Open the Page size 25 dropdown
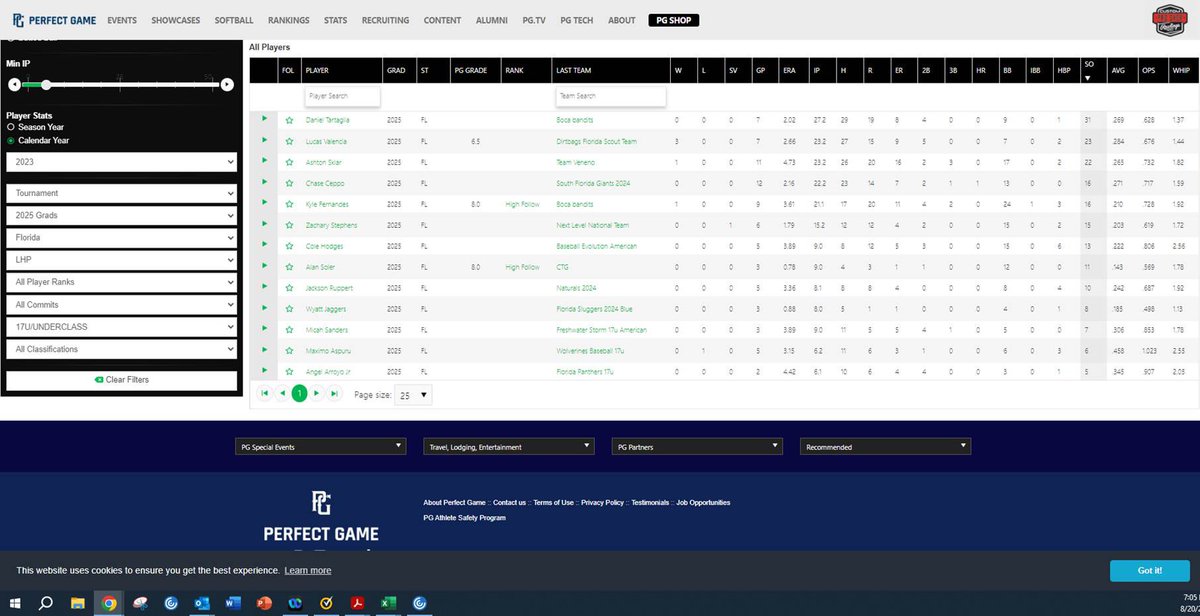 (413, 395)
